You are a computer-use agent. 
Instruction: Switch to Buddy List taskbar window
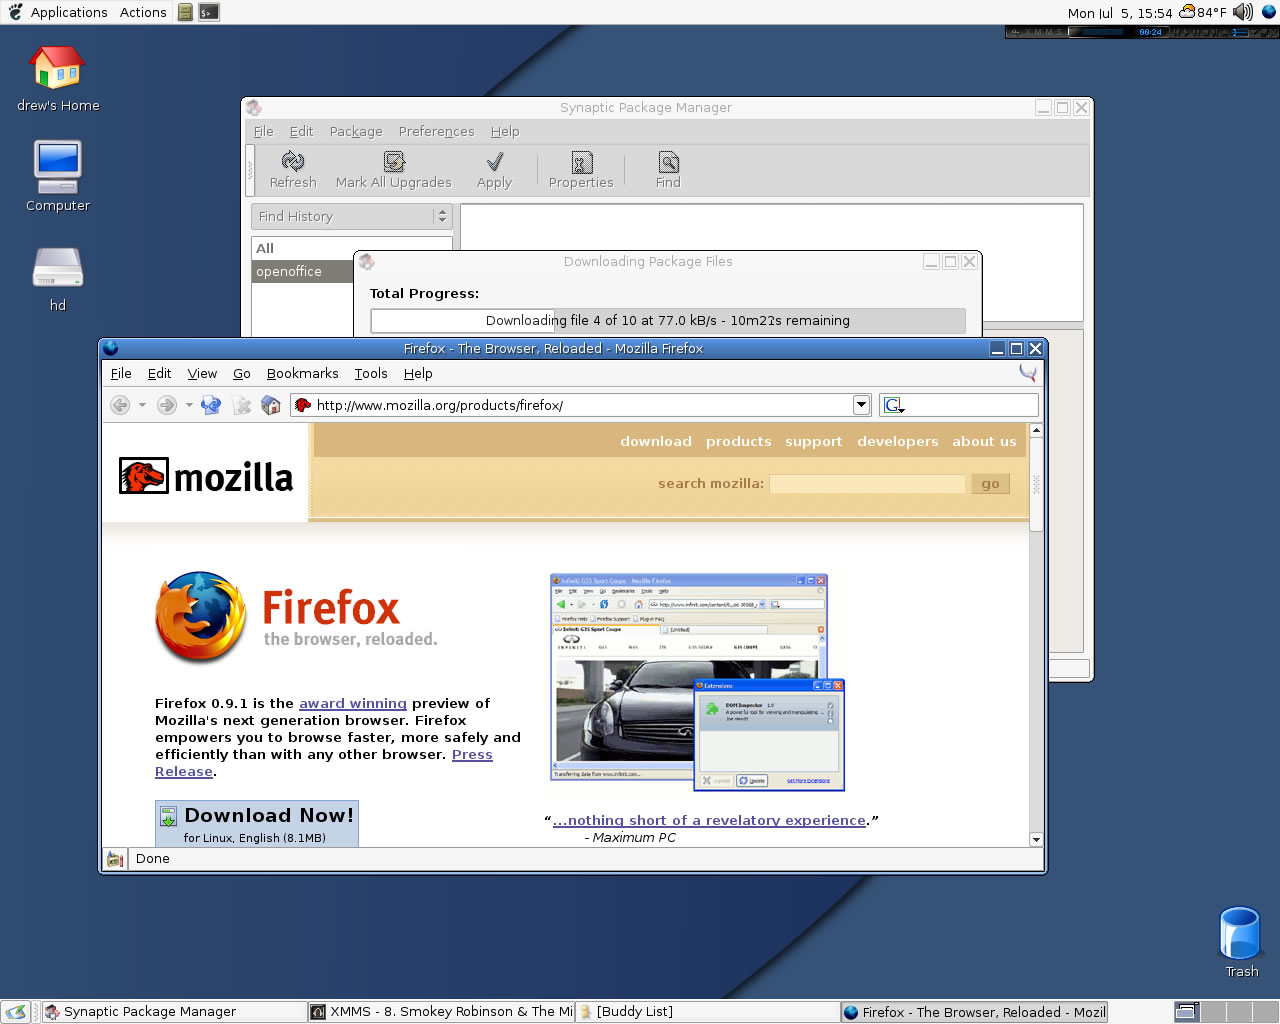click(x=708, y=1012)
